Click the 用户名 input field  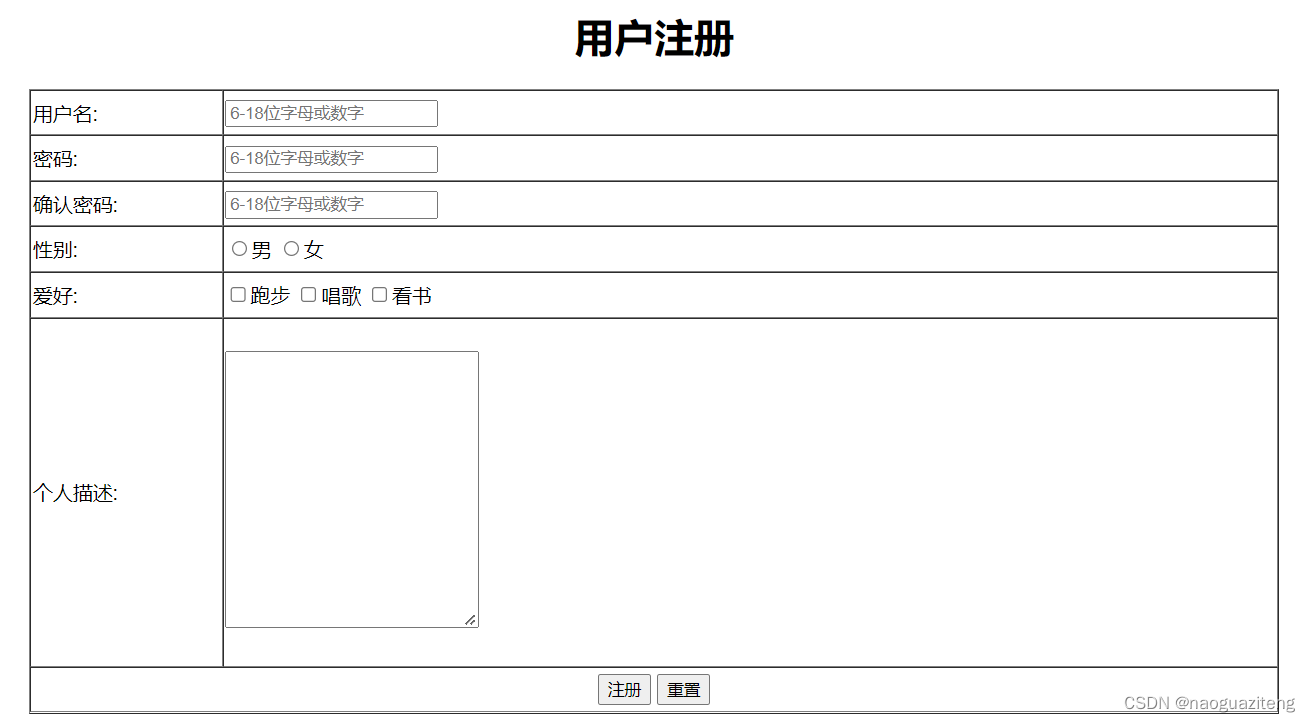[331, 113]
